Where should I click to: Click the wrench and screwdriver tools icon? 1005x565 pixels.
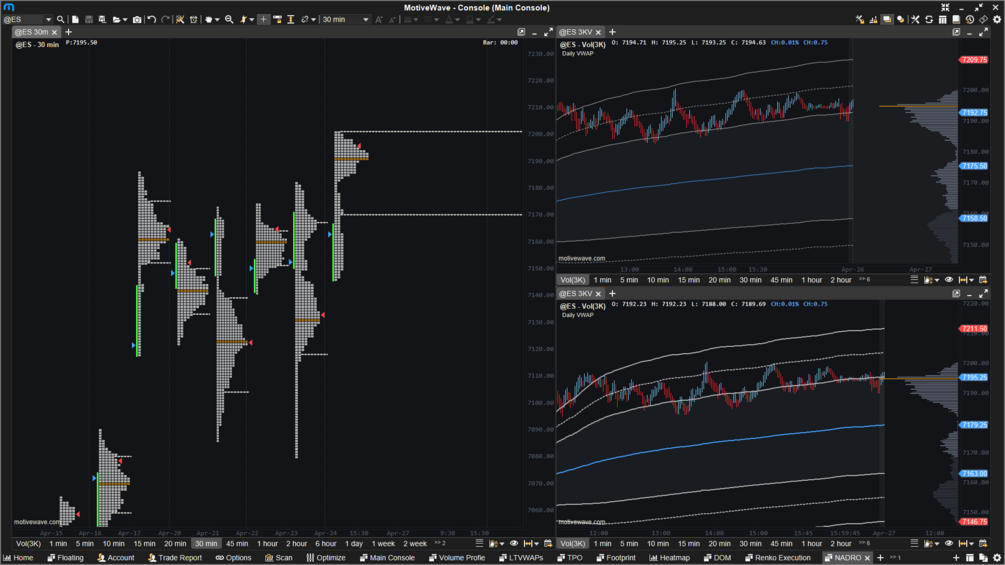[915, 20]
